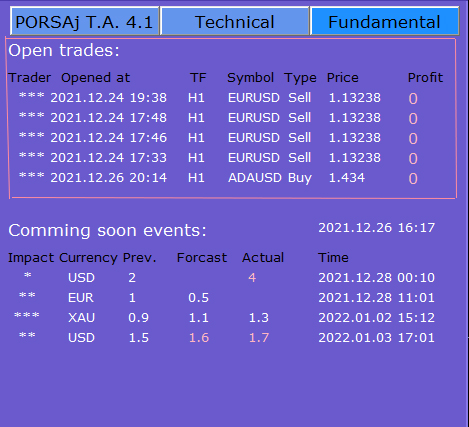Click the Trader column header

30,78
